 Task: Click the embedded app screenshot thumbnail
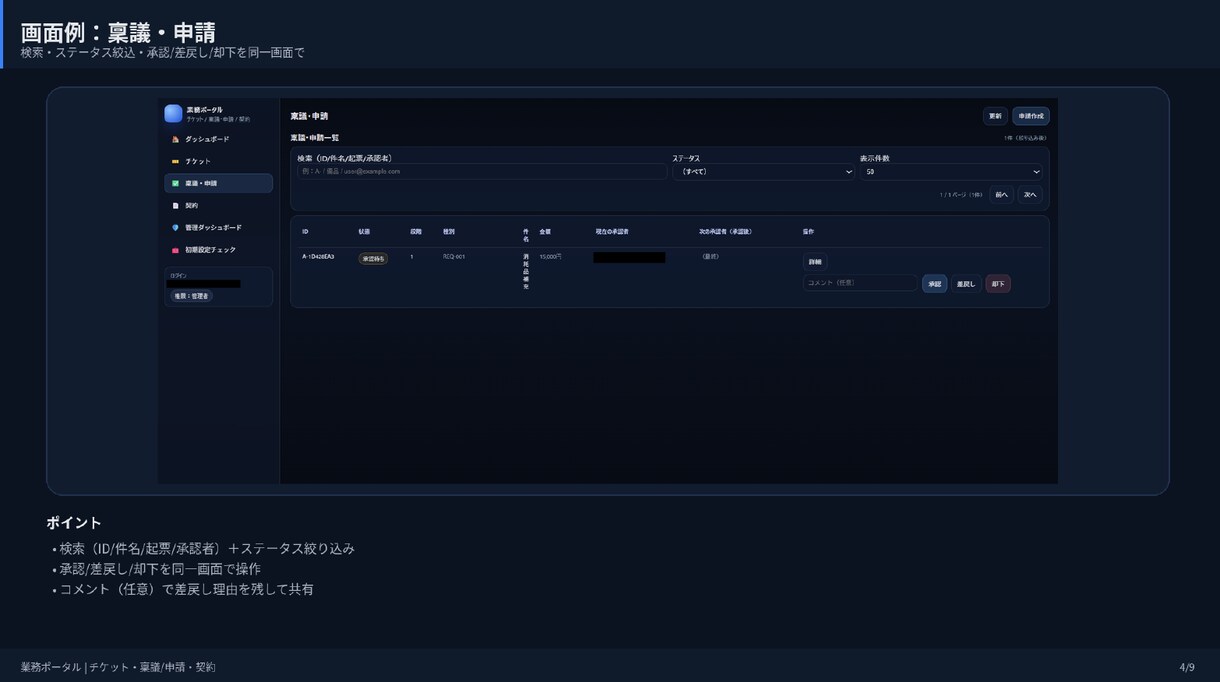click(608, 291)
